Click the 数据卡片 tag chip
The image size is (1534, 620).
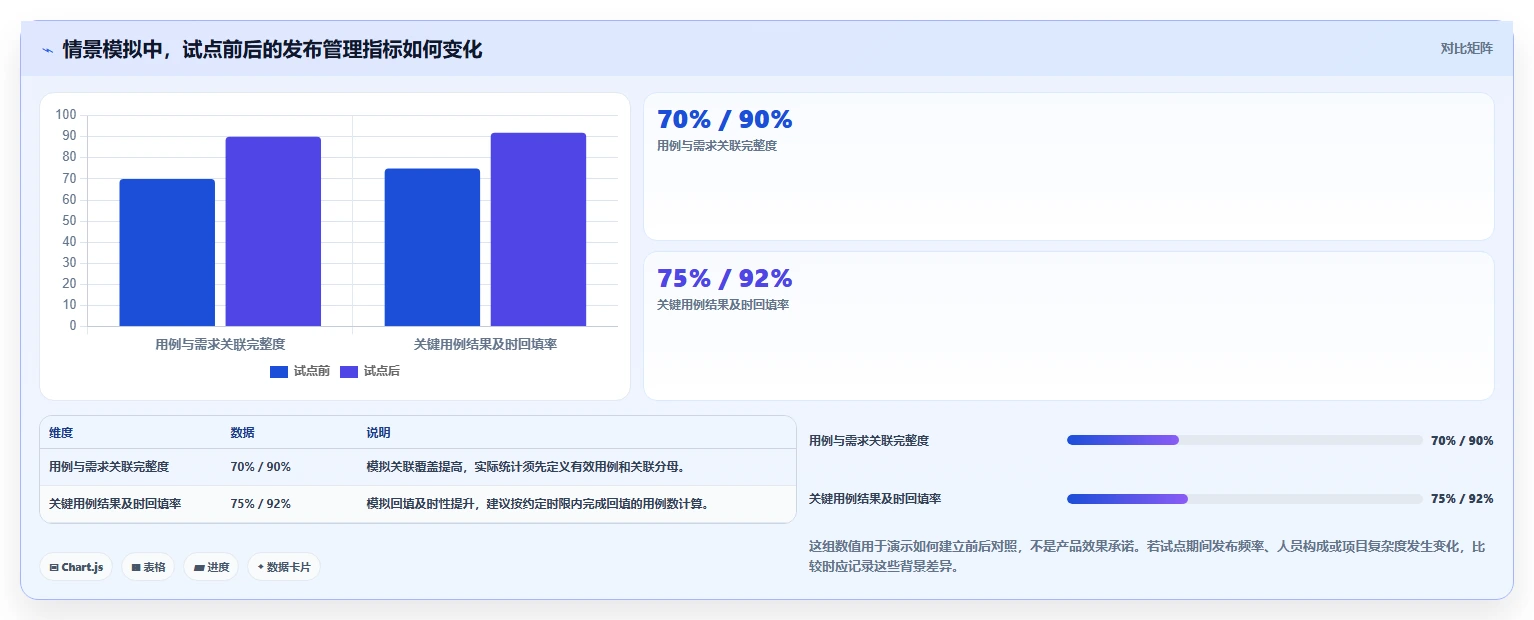pos(284,567)
